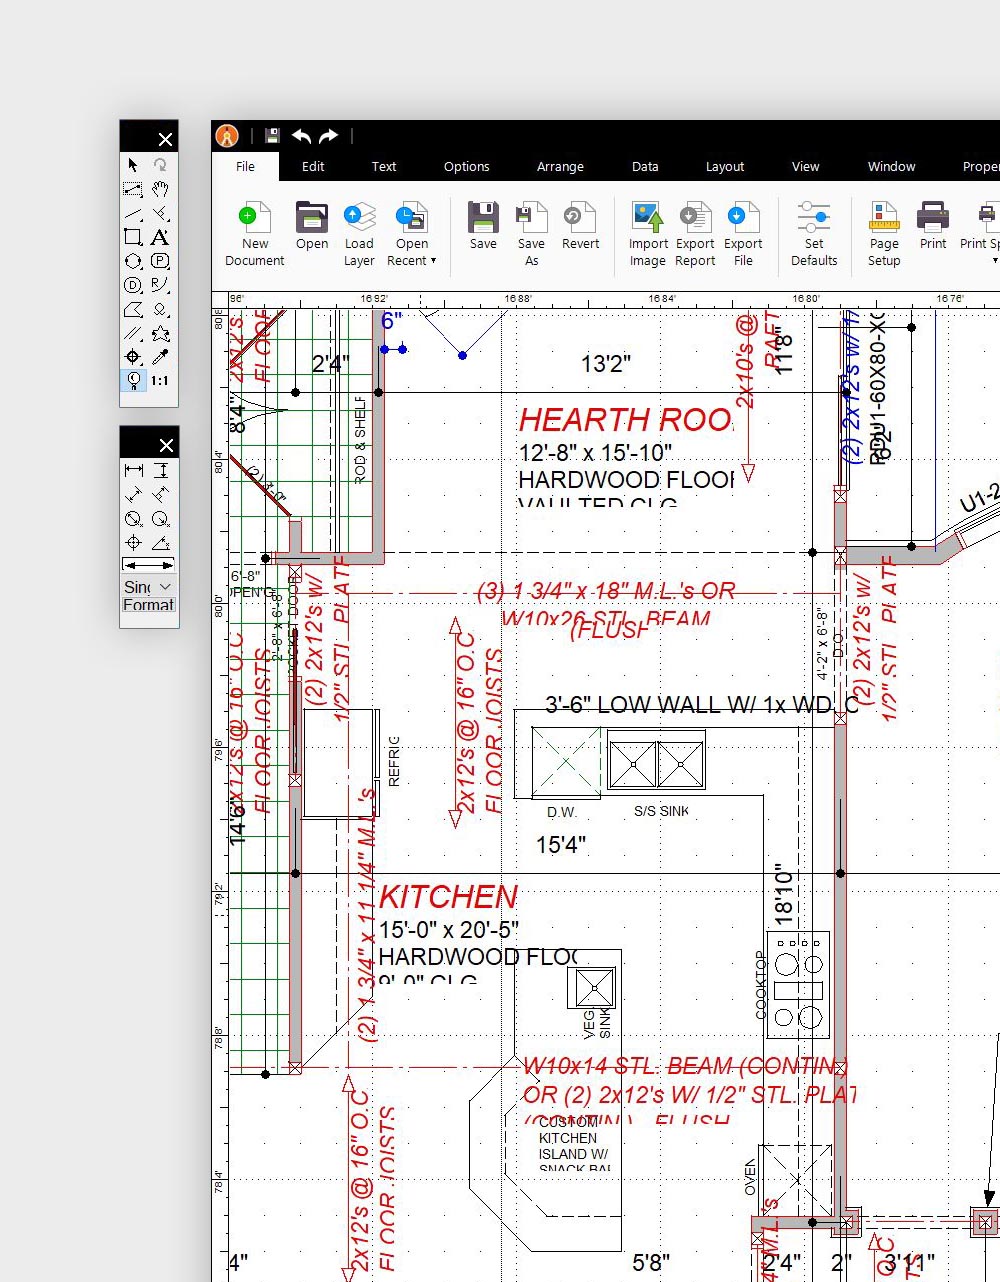Viewport: 1000px width, 1282px height.
Task: Select the radius dimension tool
Action: (160, 518)
